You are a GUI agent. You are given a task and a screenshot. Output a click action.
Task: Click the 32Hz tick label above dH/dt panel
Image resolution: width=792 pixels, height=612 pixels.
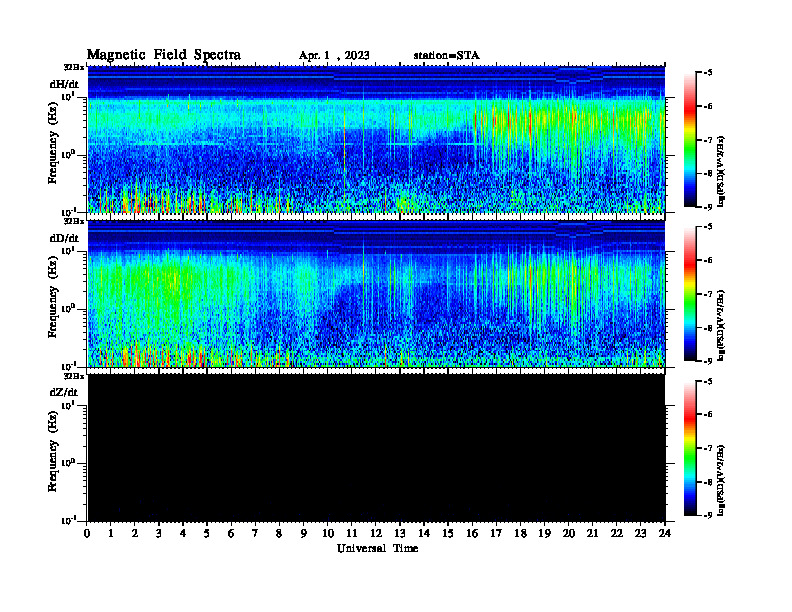74,67
